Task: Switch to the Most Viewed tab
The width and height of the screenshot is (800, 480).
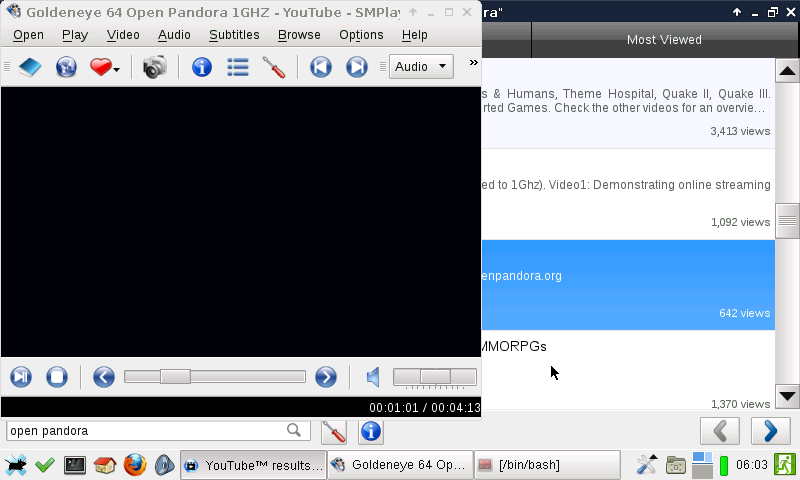Action: (x=664, y=40)
